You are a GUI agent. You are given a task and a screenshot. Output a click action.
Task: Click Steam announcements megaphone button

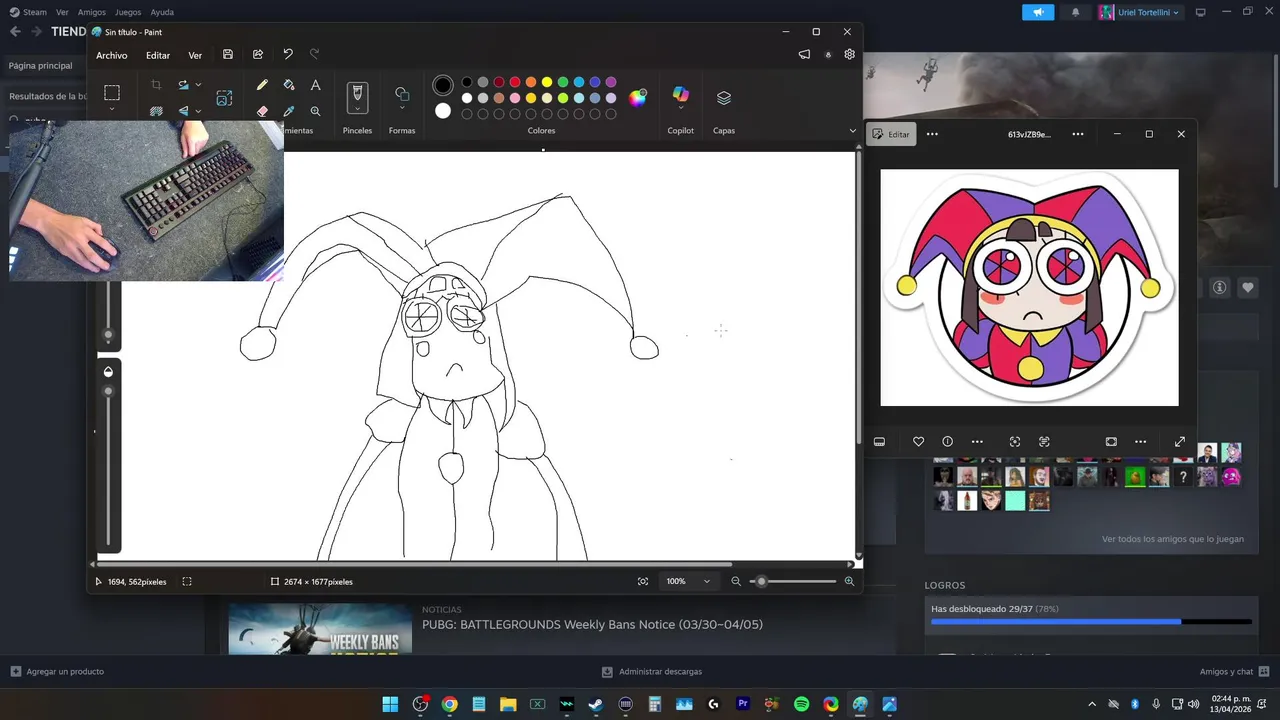pyautogui.click(x=1038, y=12)
